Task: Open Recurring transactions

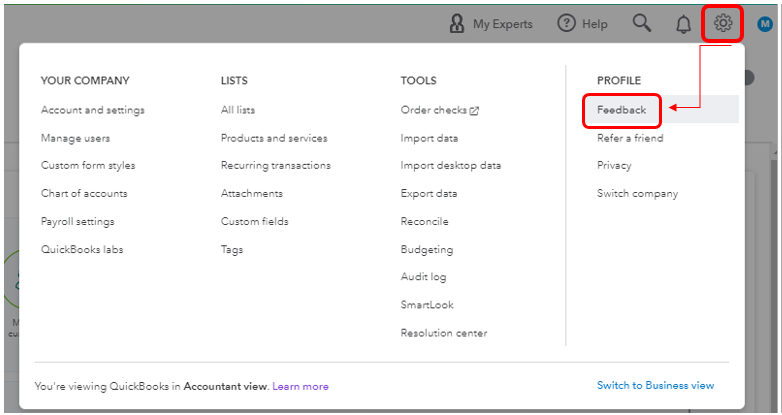Action: pos(276,165)
